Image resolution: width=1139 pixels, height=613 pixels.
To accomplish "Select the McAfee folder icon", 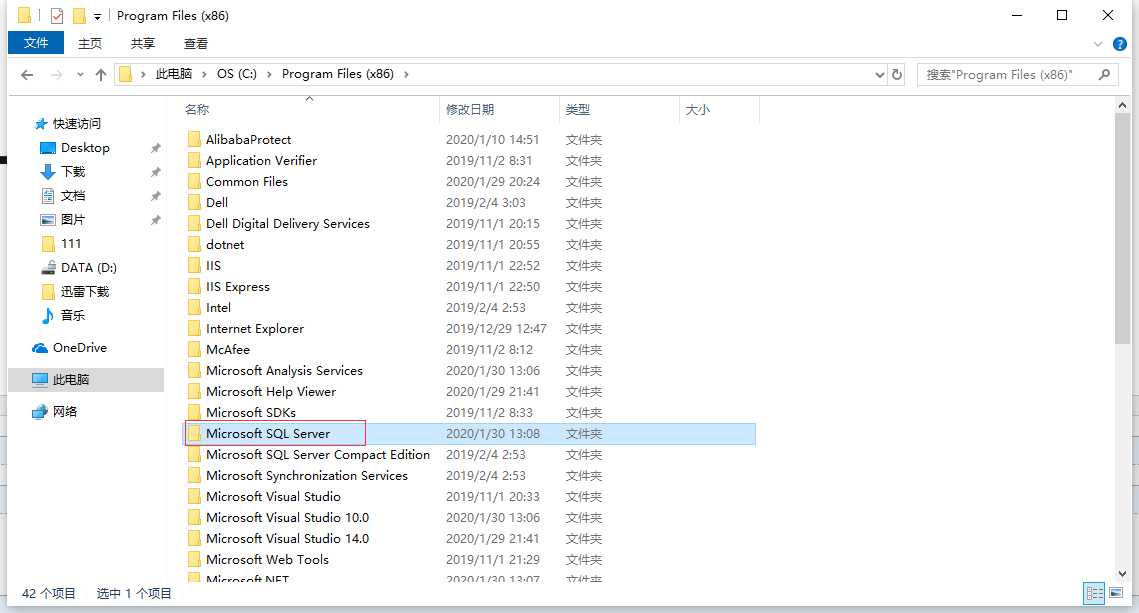I will coord(194,349).
